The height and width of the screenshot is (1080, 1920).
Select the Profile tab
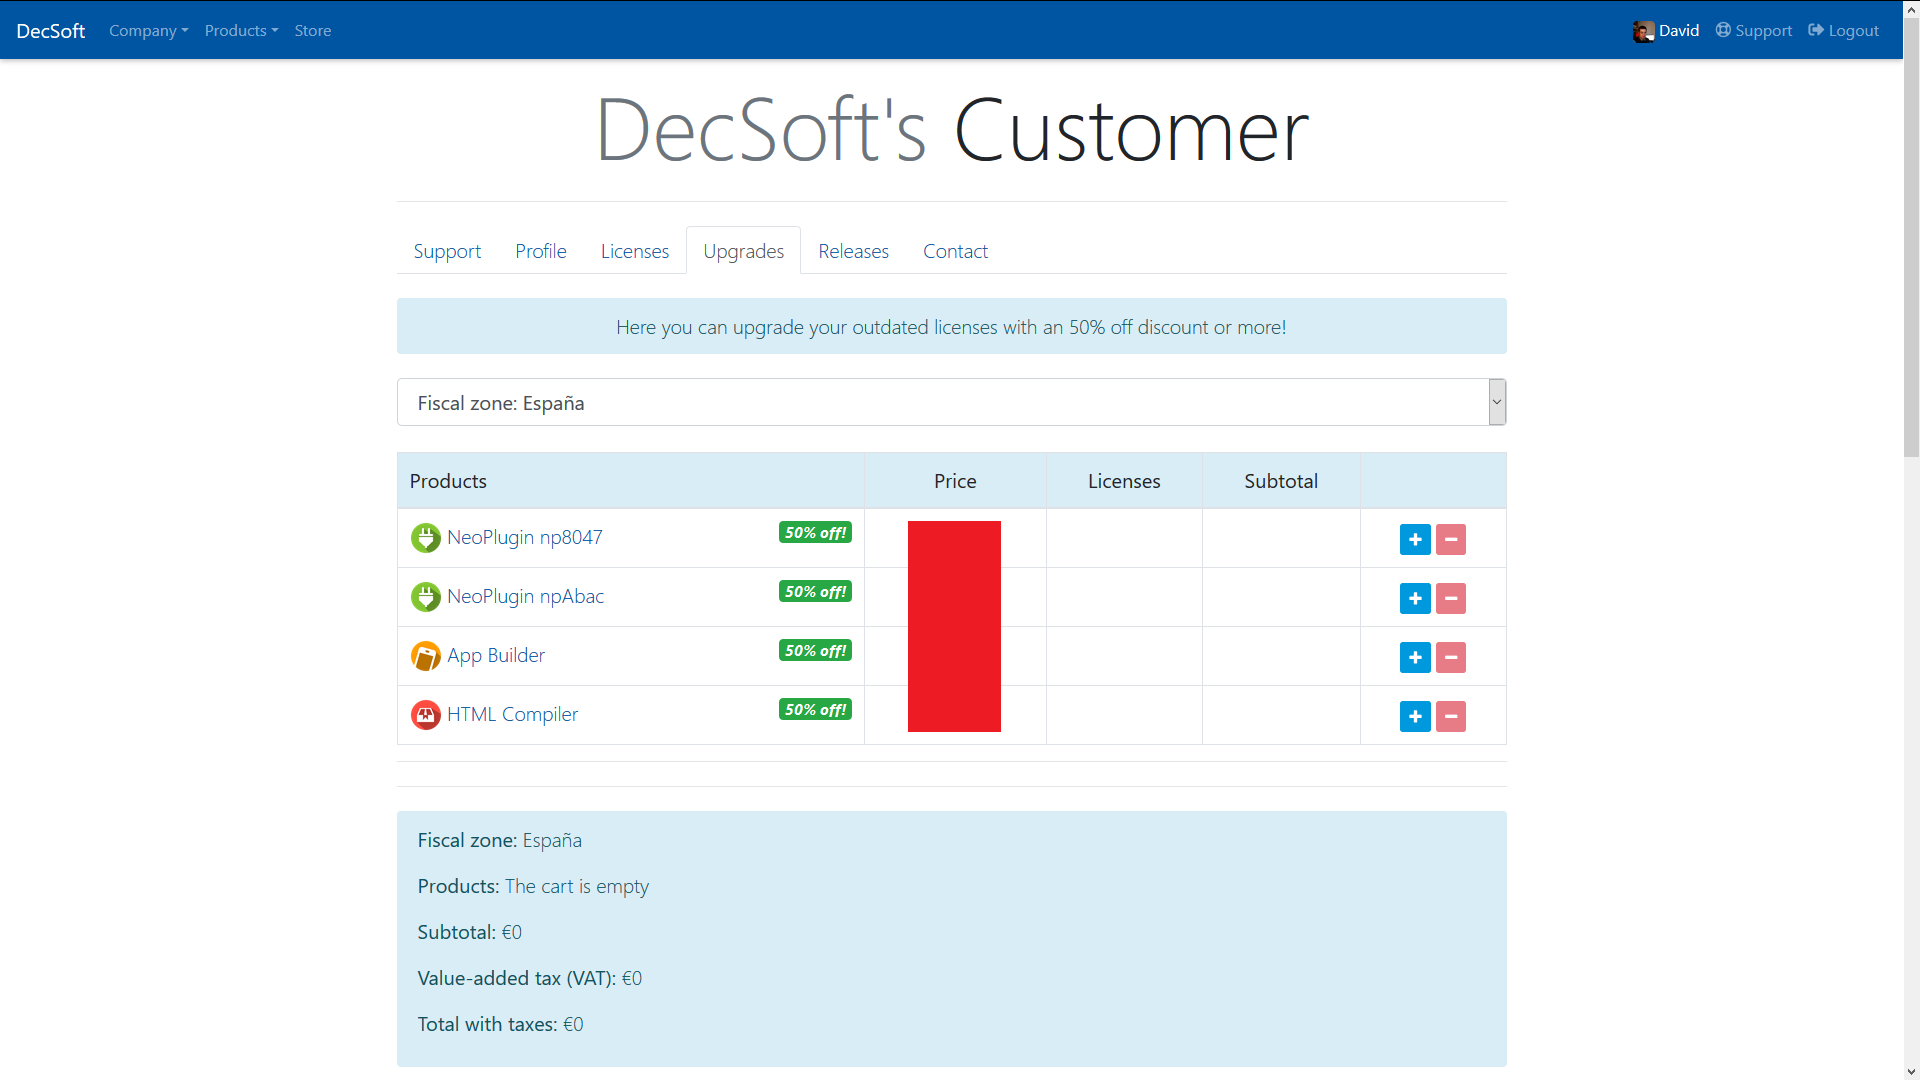click(541, 249)
